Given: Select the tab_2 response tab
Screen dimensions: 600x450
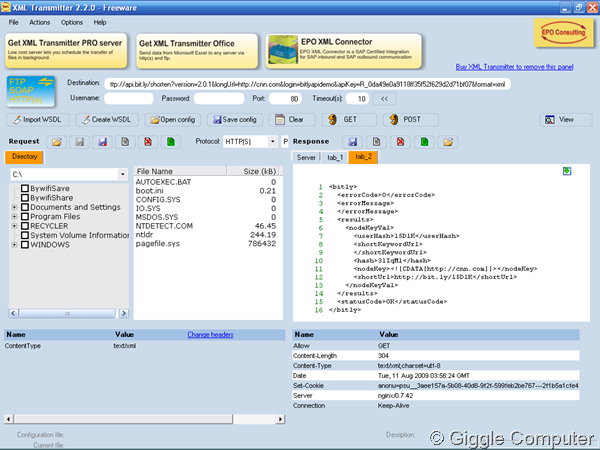Looking at the screenshot, I should (x=363, y=157).
